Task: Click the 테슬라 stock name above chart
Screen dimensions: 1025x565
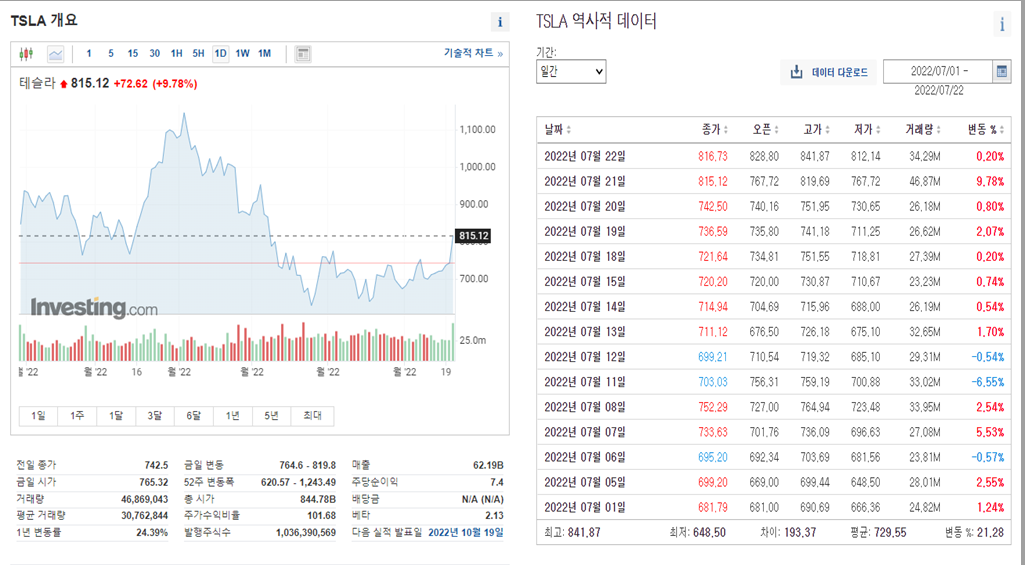Action: pyautogui.click(x=37, y=83)
